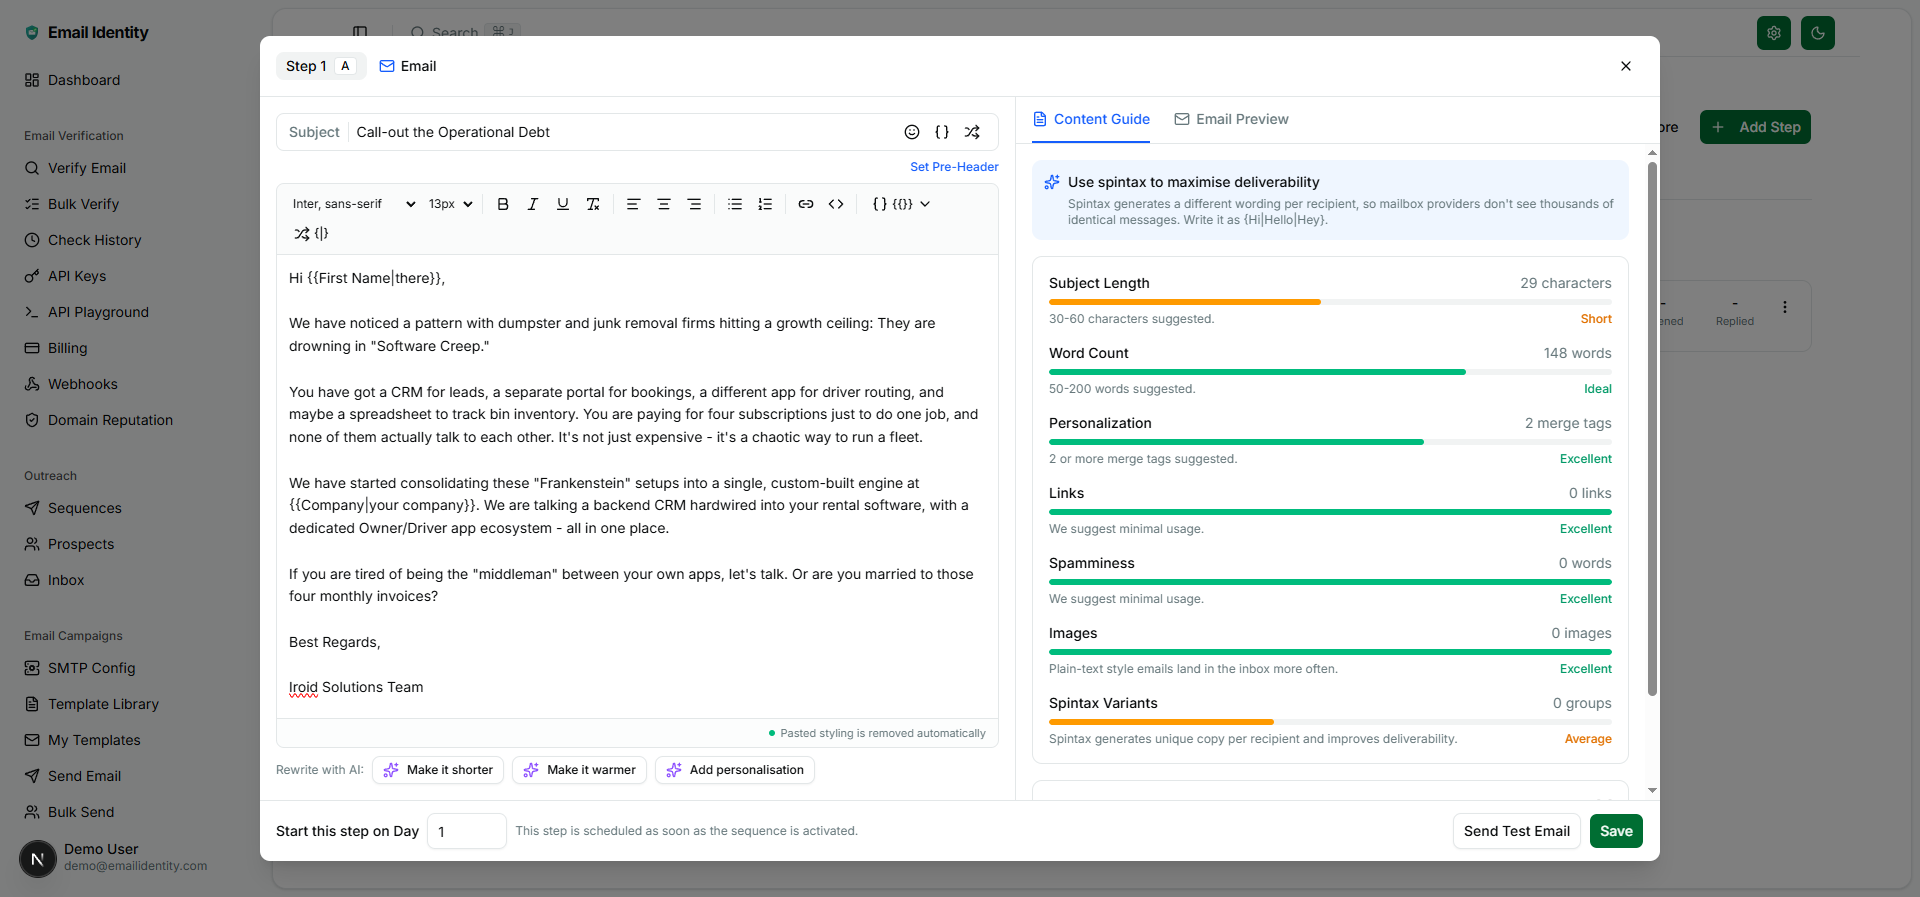This screenshot has width=1920, height=897.
Task: Open HTML code view
Action: 836,204
